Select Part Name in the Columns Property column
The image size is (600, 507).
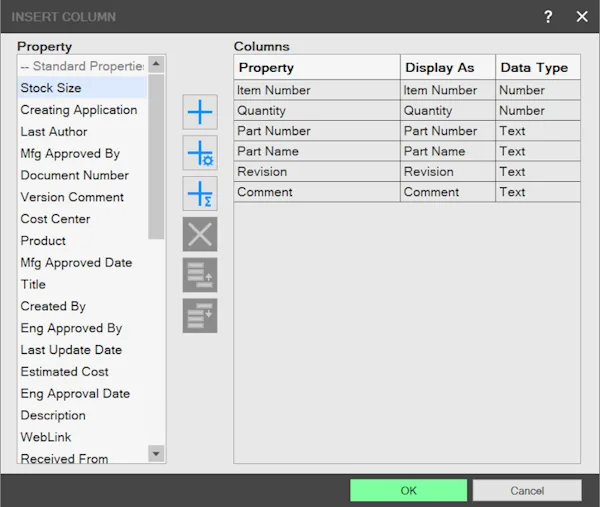[317, 151]
